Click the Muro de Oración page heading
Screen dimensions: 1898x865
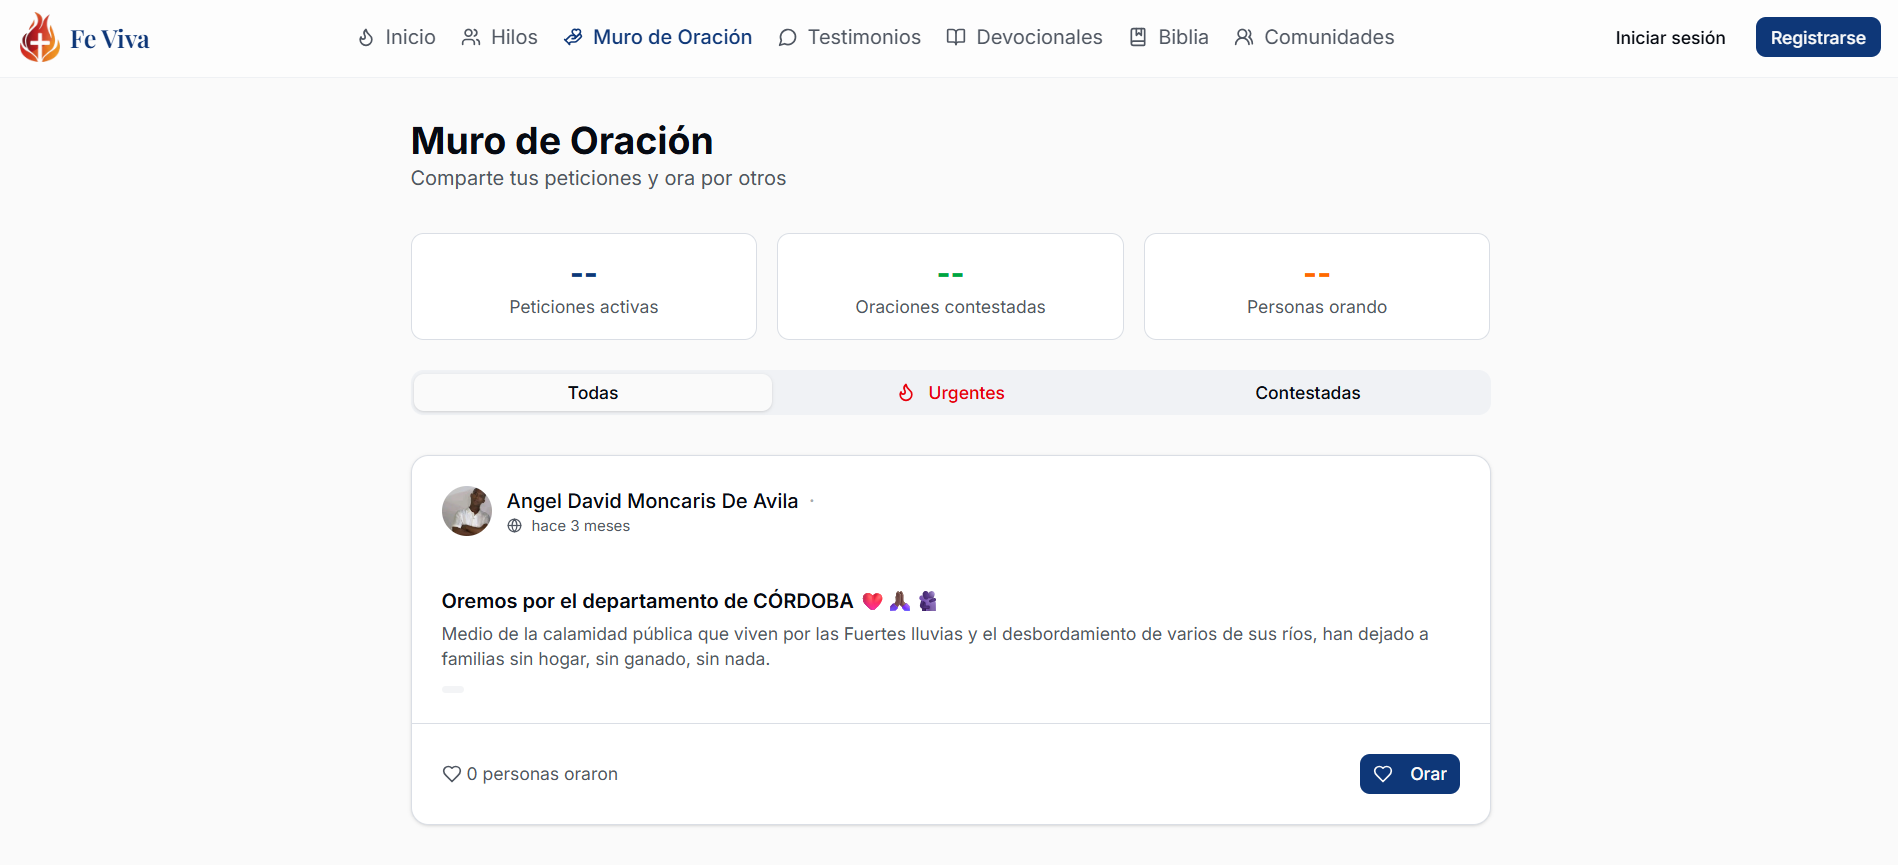pyautogui.click(x=562, y=141)
